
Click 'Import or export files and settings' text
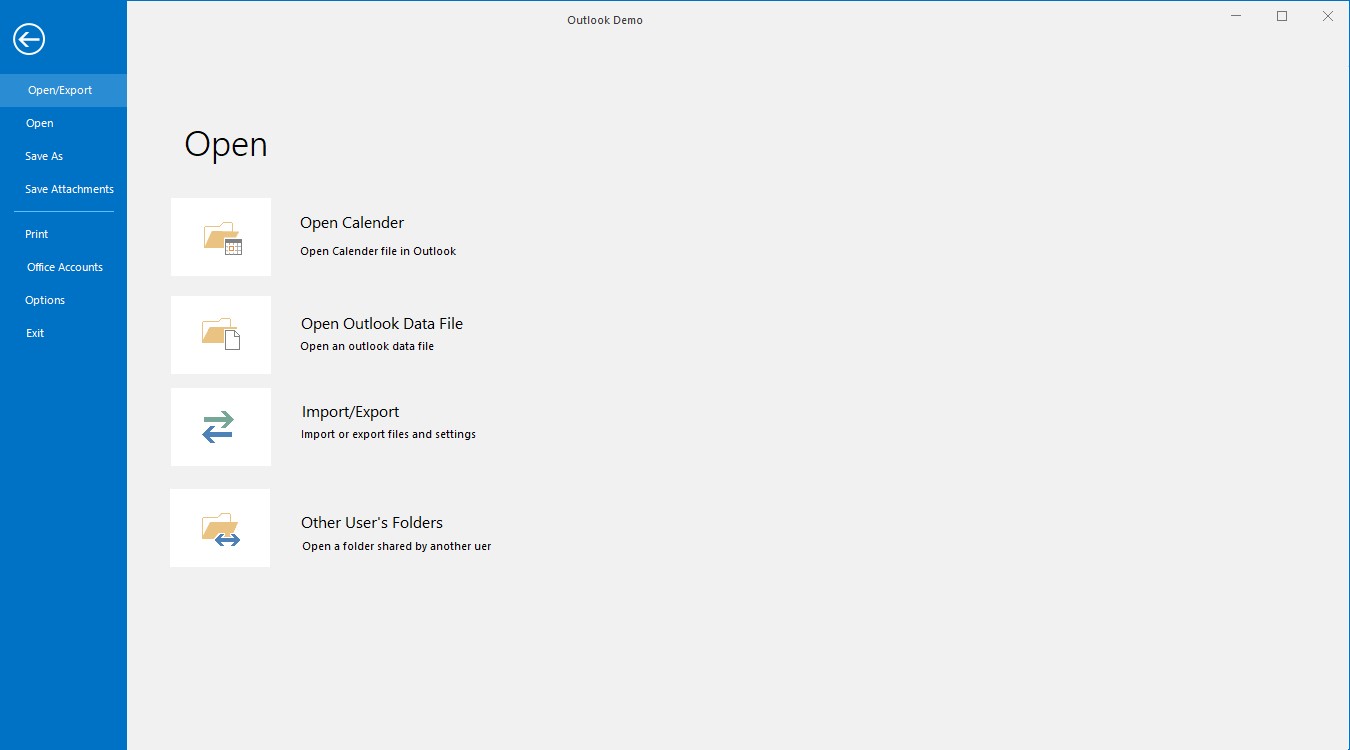[x=388, y=434]
